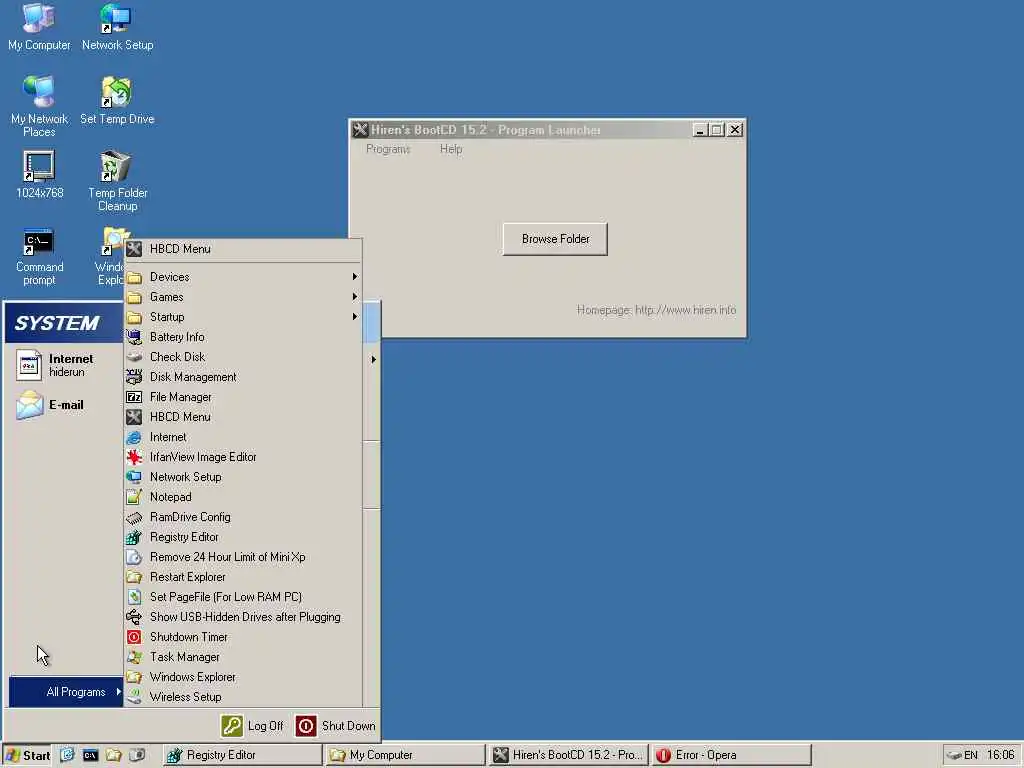The image size is (1024, 768).
Task: Click the Registry Editor icon in programs list
Action: [134, 537]
